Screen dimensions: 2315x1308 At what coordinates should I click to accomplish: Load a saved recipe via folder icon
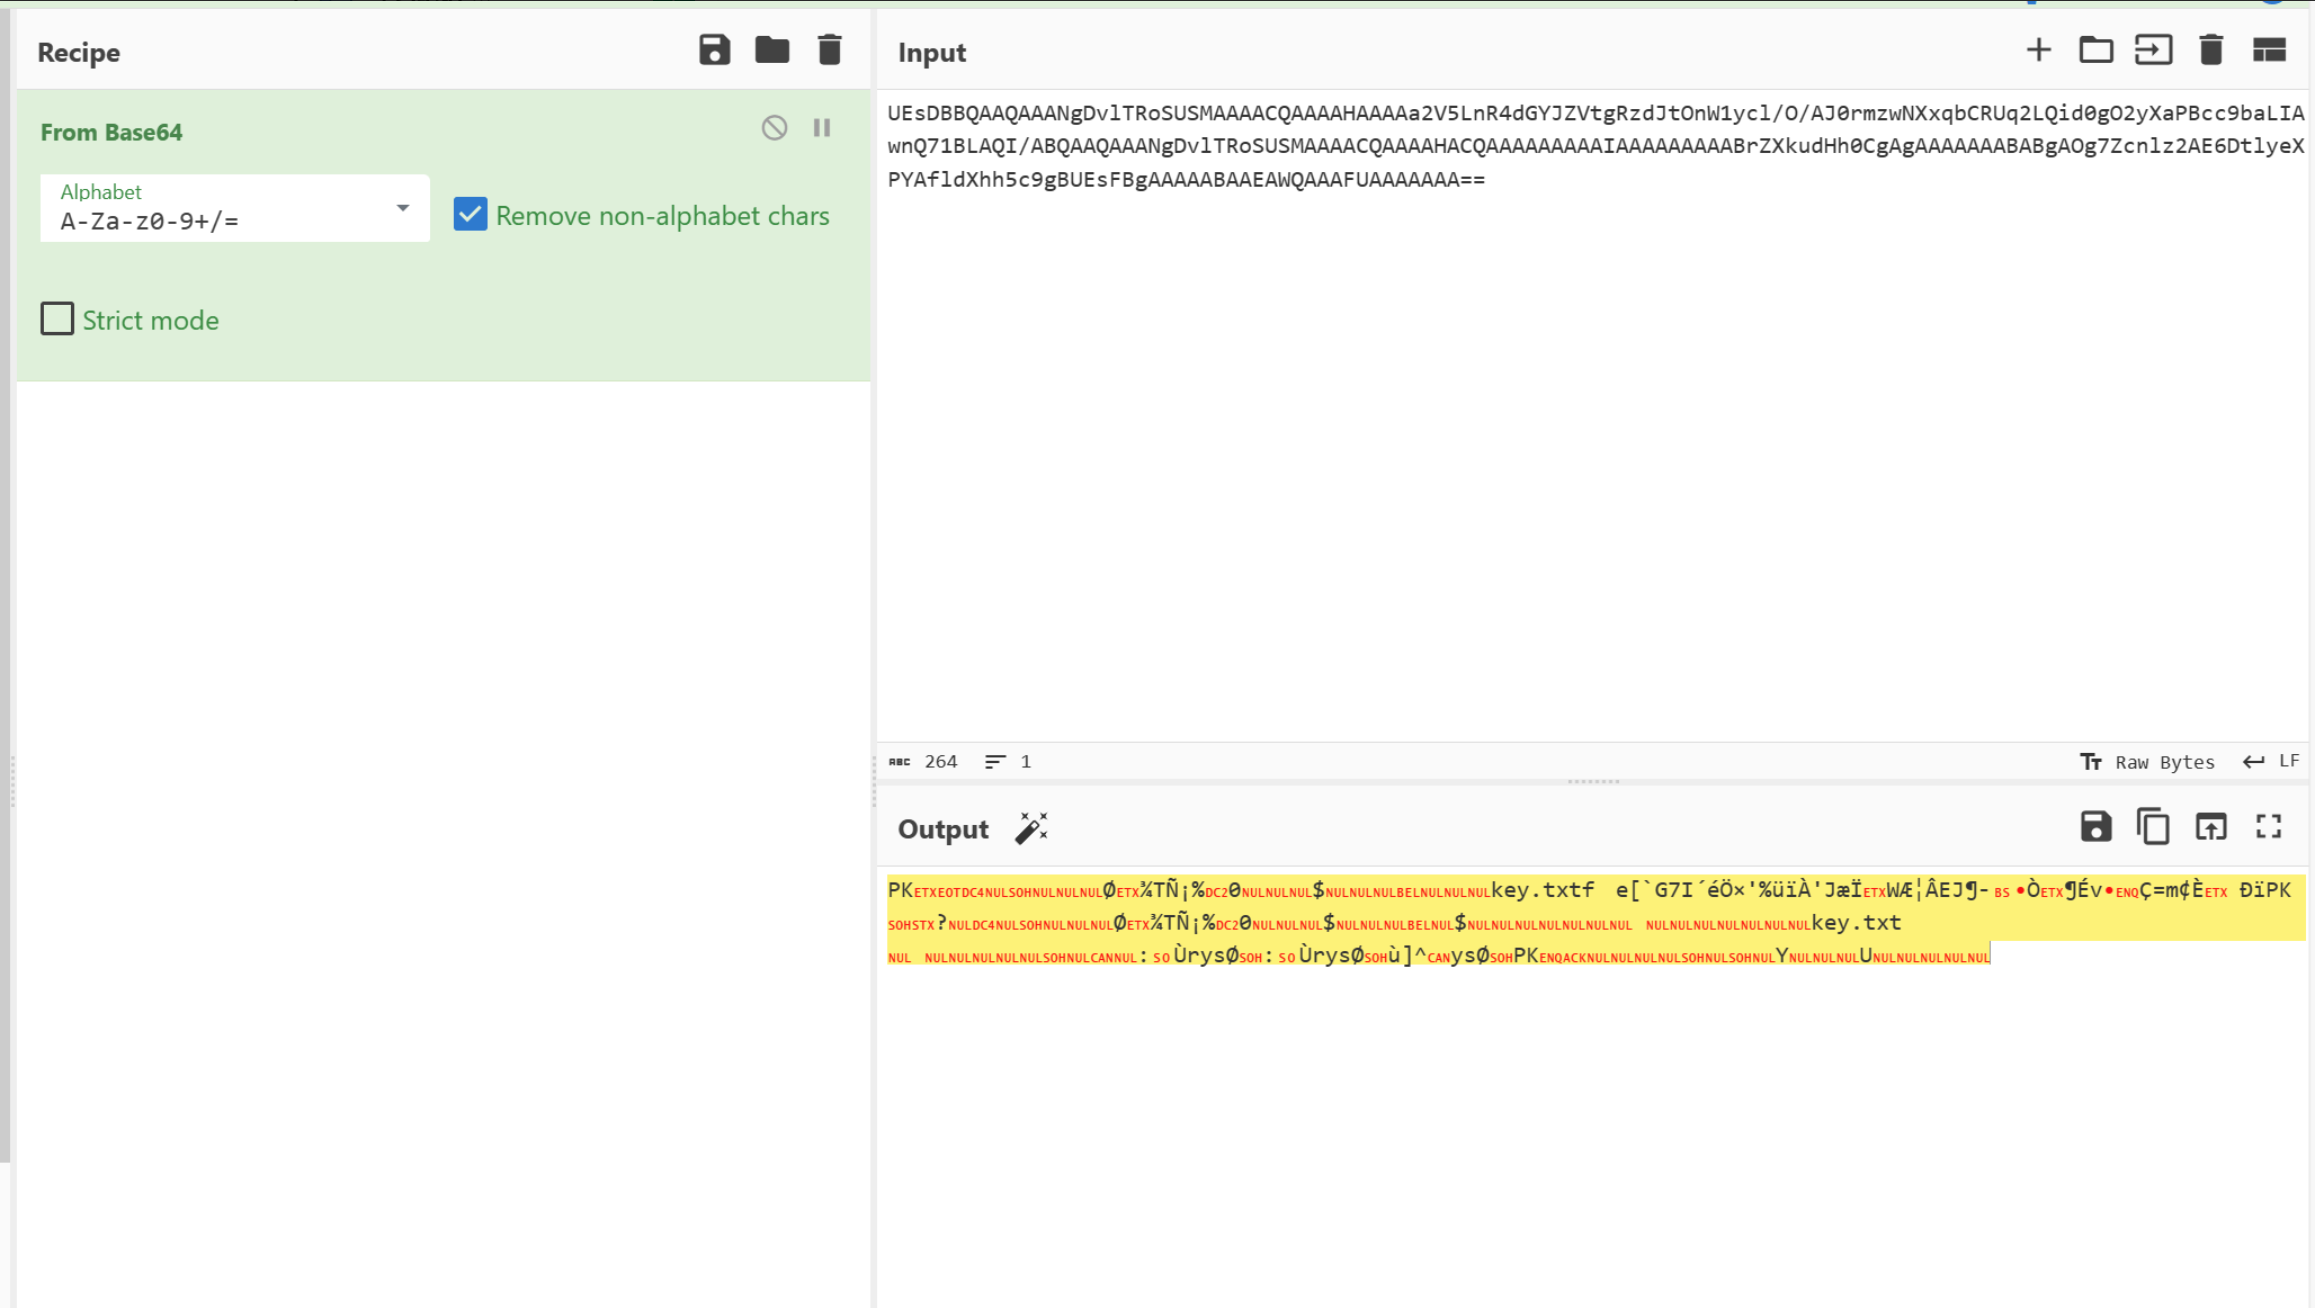pyautogui.click(x=771, y=50)
